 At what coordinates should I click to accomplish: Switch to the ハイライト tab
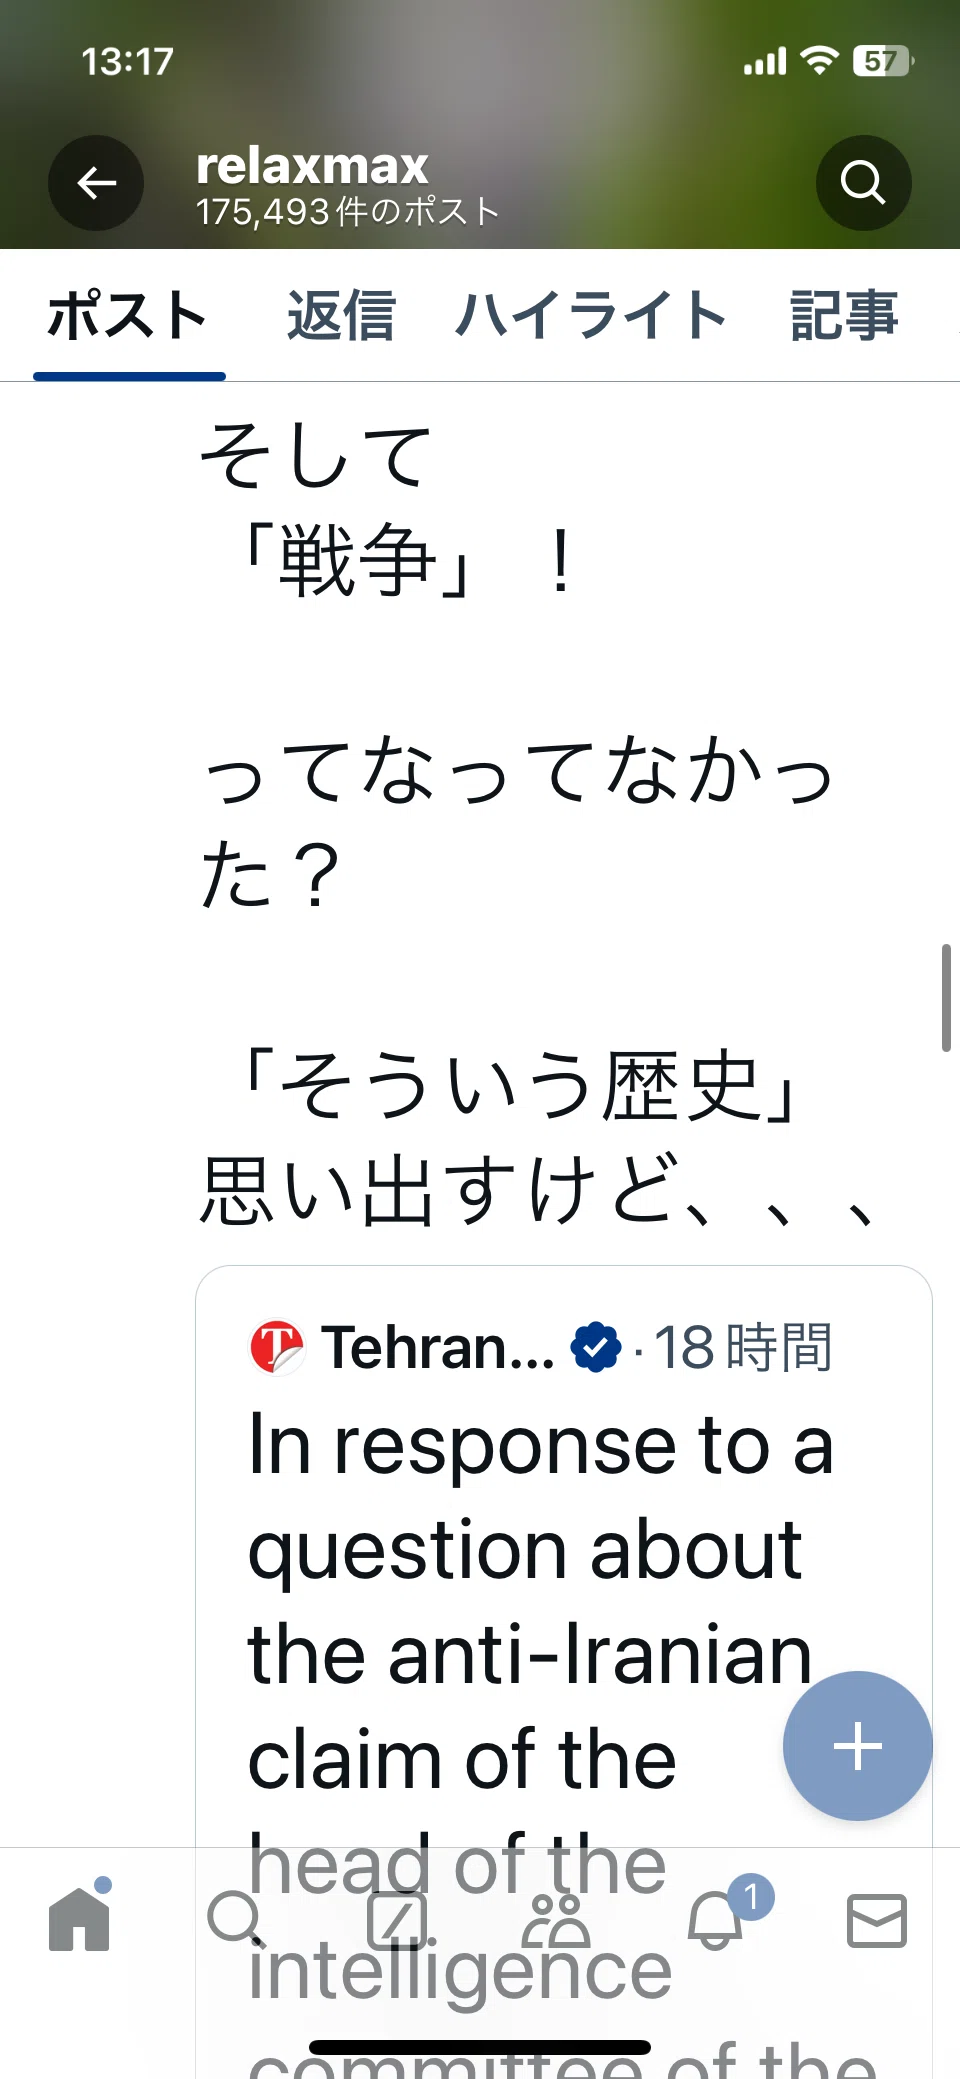(591, 316)
